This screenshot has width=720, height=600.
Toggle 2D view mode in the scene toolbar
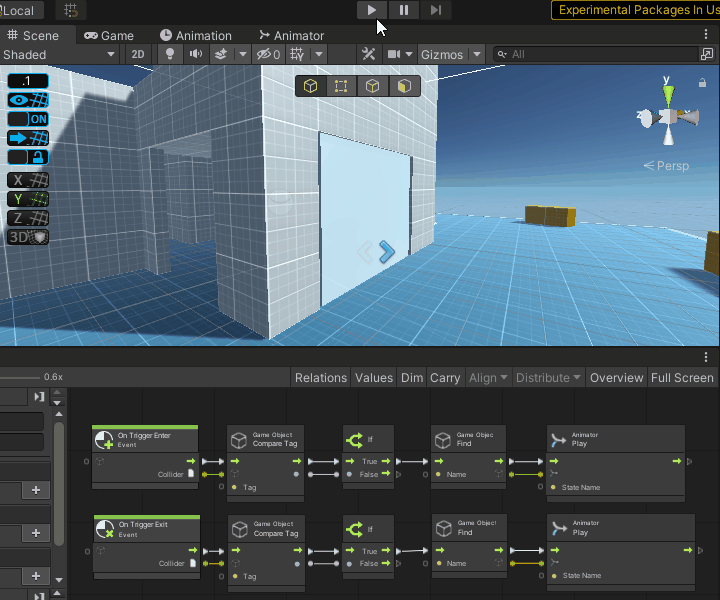[x=138, y=54]
